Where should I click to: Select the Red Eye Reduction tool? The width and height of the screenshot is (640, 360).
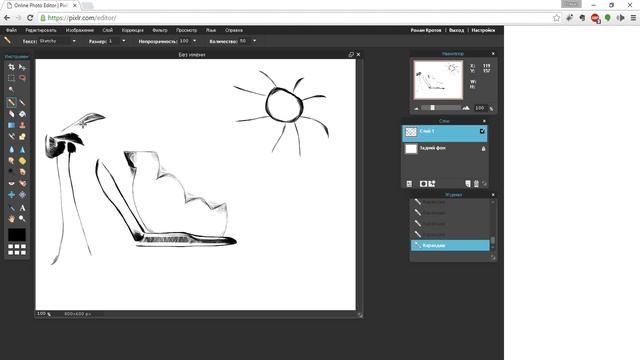point(11,183)
